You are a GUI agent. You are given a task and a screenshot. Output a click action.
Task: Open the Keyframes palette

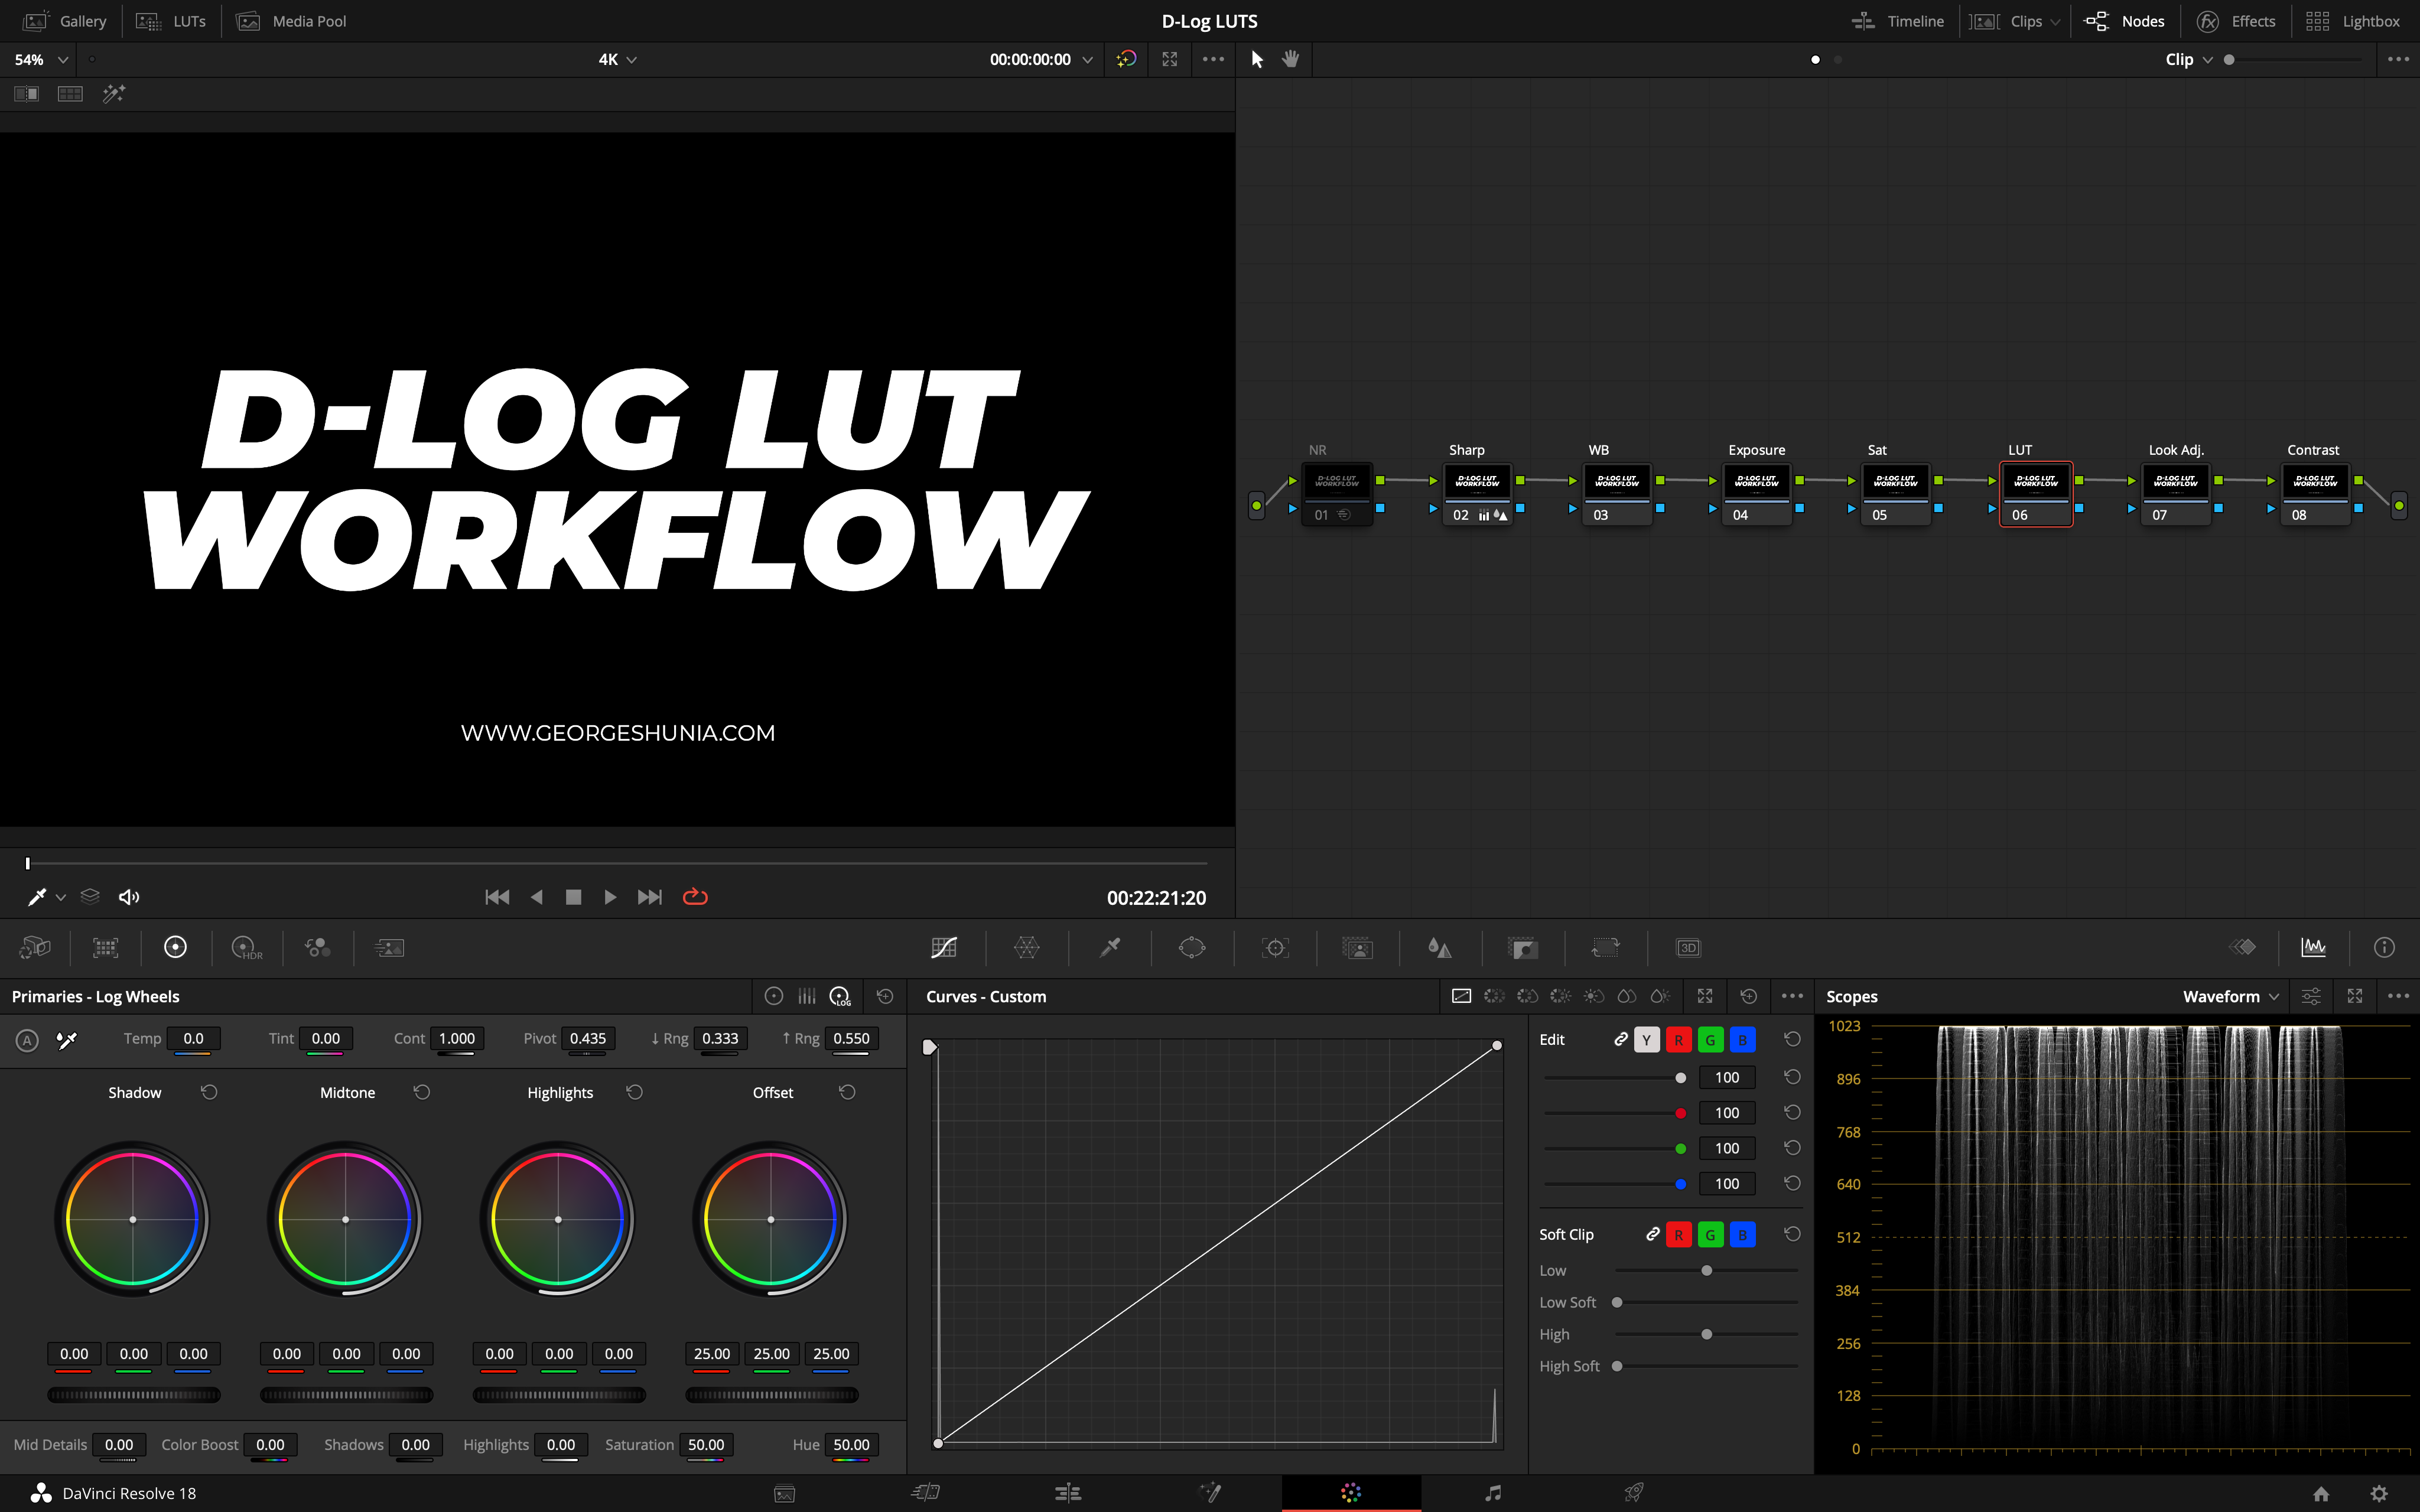click(2243, 947)
